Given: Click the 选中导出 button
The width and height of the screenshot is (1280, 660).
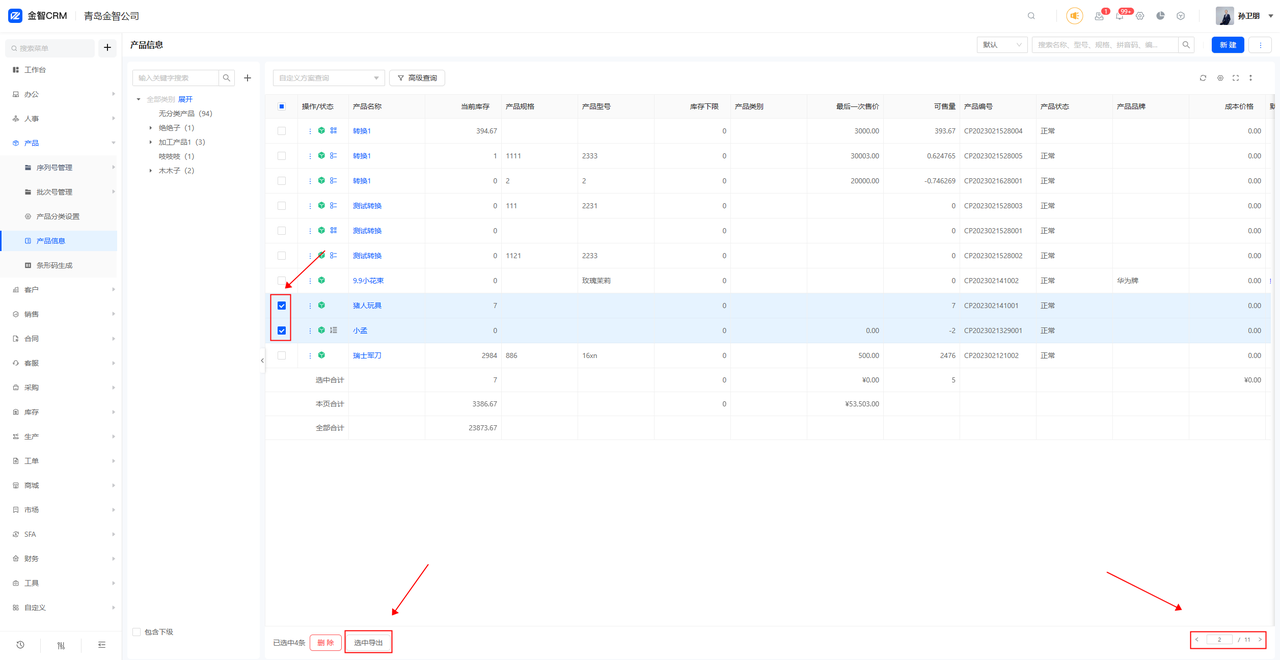Looking at the screenshot, I should (368, 643).
